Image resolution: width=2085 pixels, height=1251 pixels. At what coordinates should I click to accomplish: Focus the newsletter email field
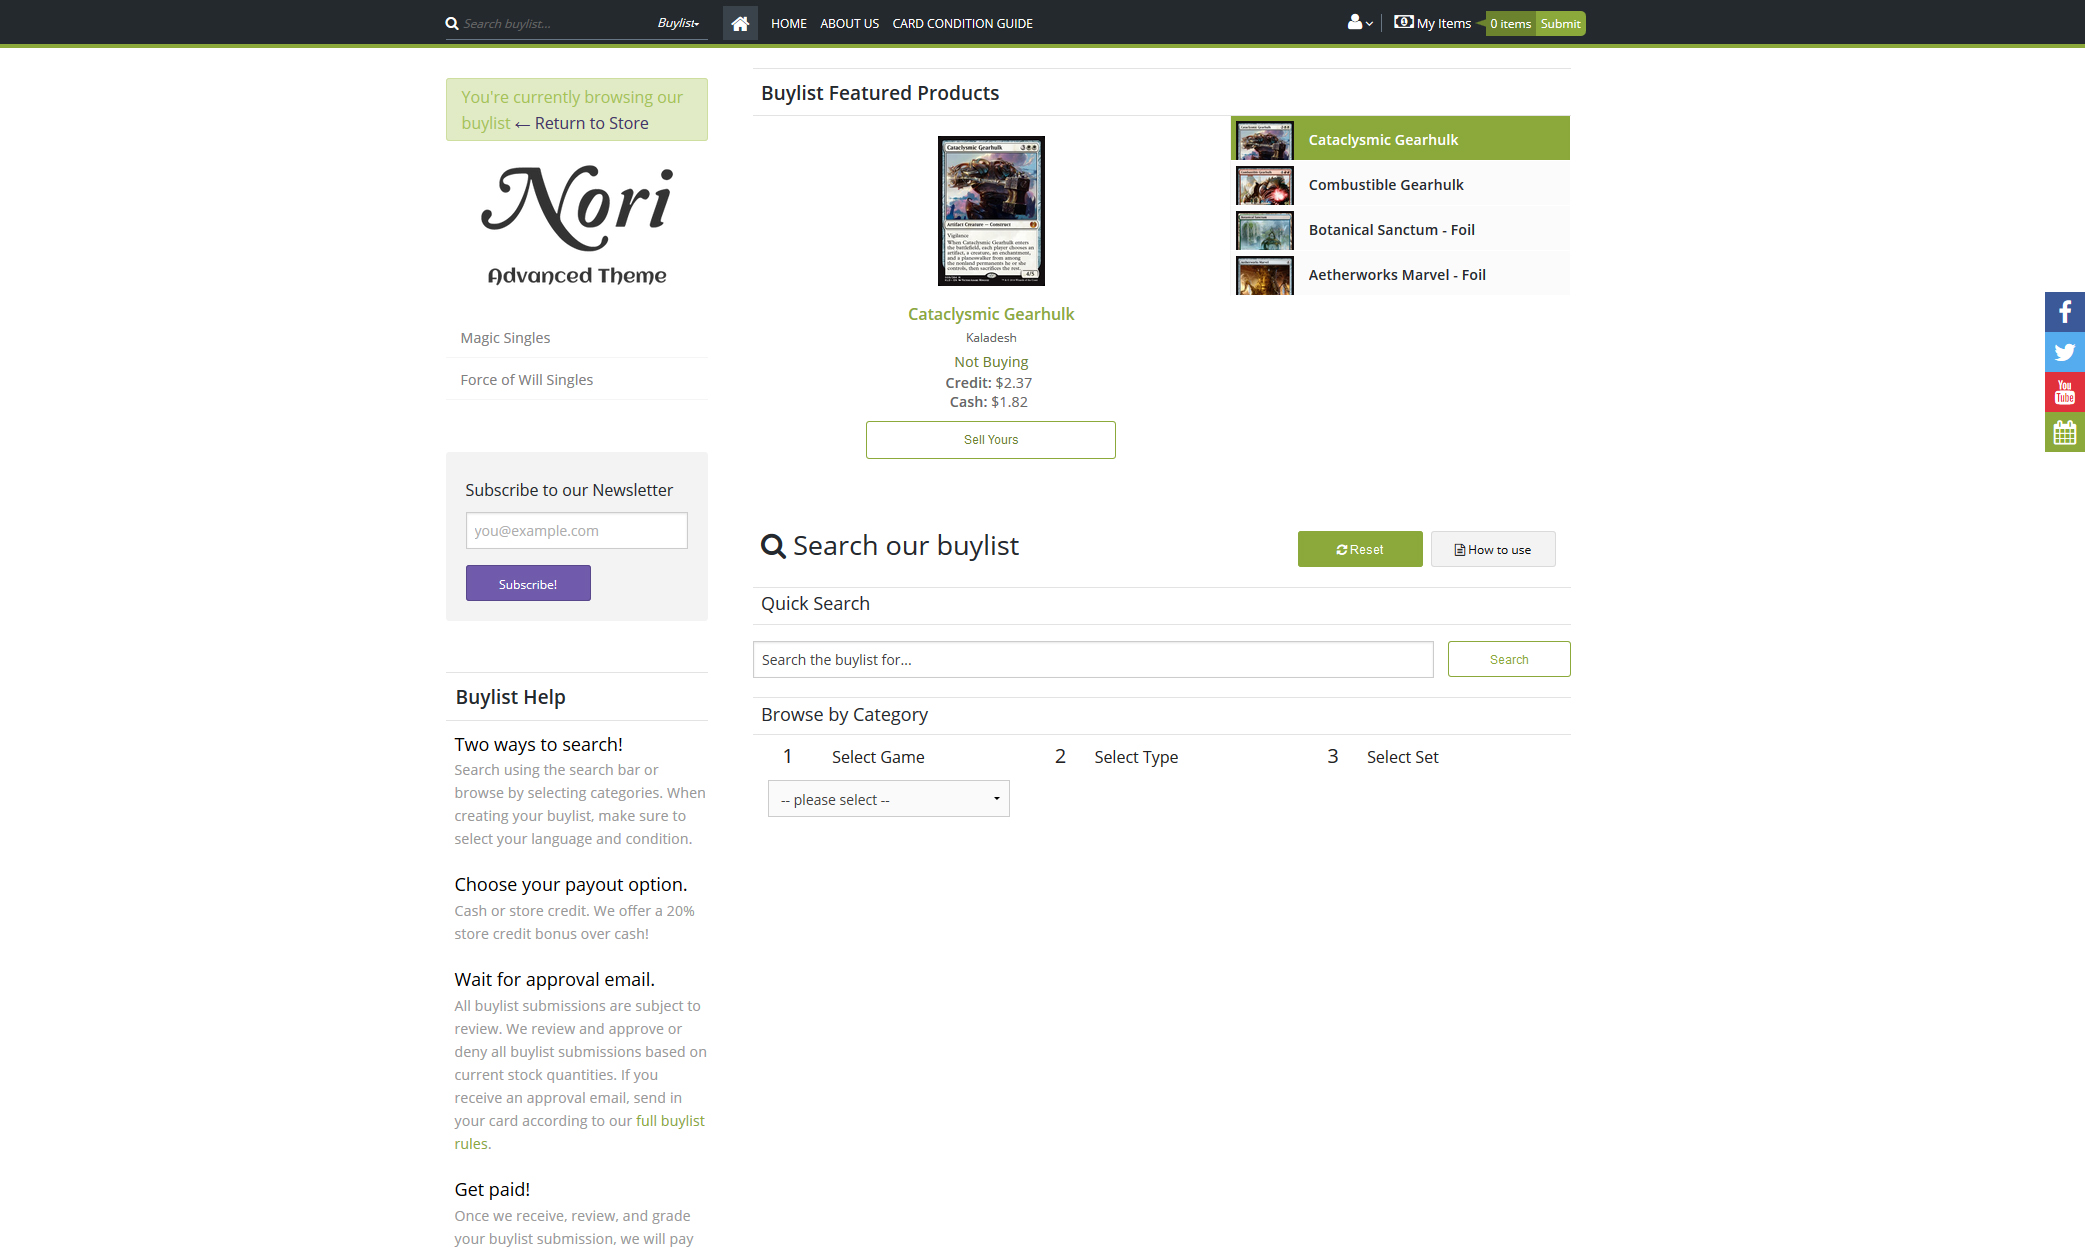(x=577, y=531)
